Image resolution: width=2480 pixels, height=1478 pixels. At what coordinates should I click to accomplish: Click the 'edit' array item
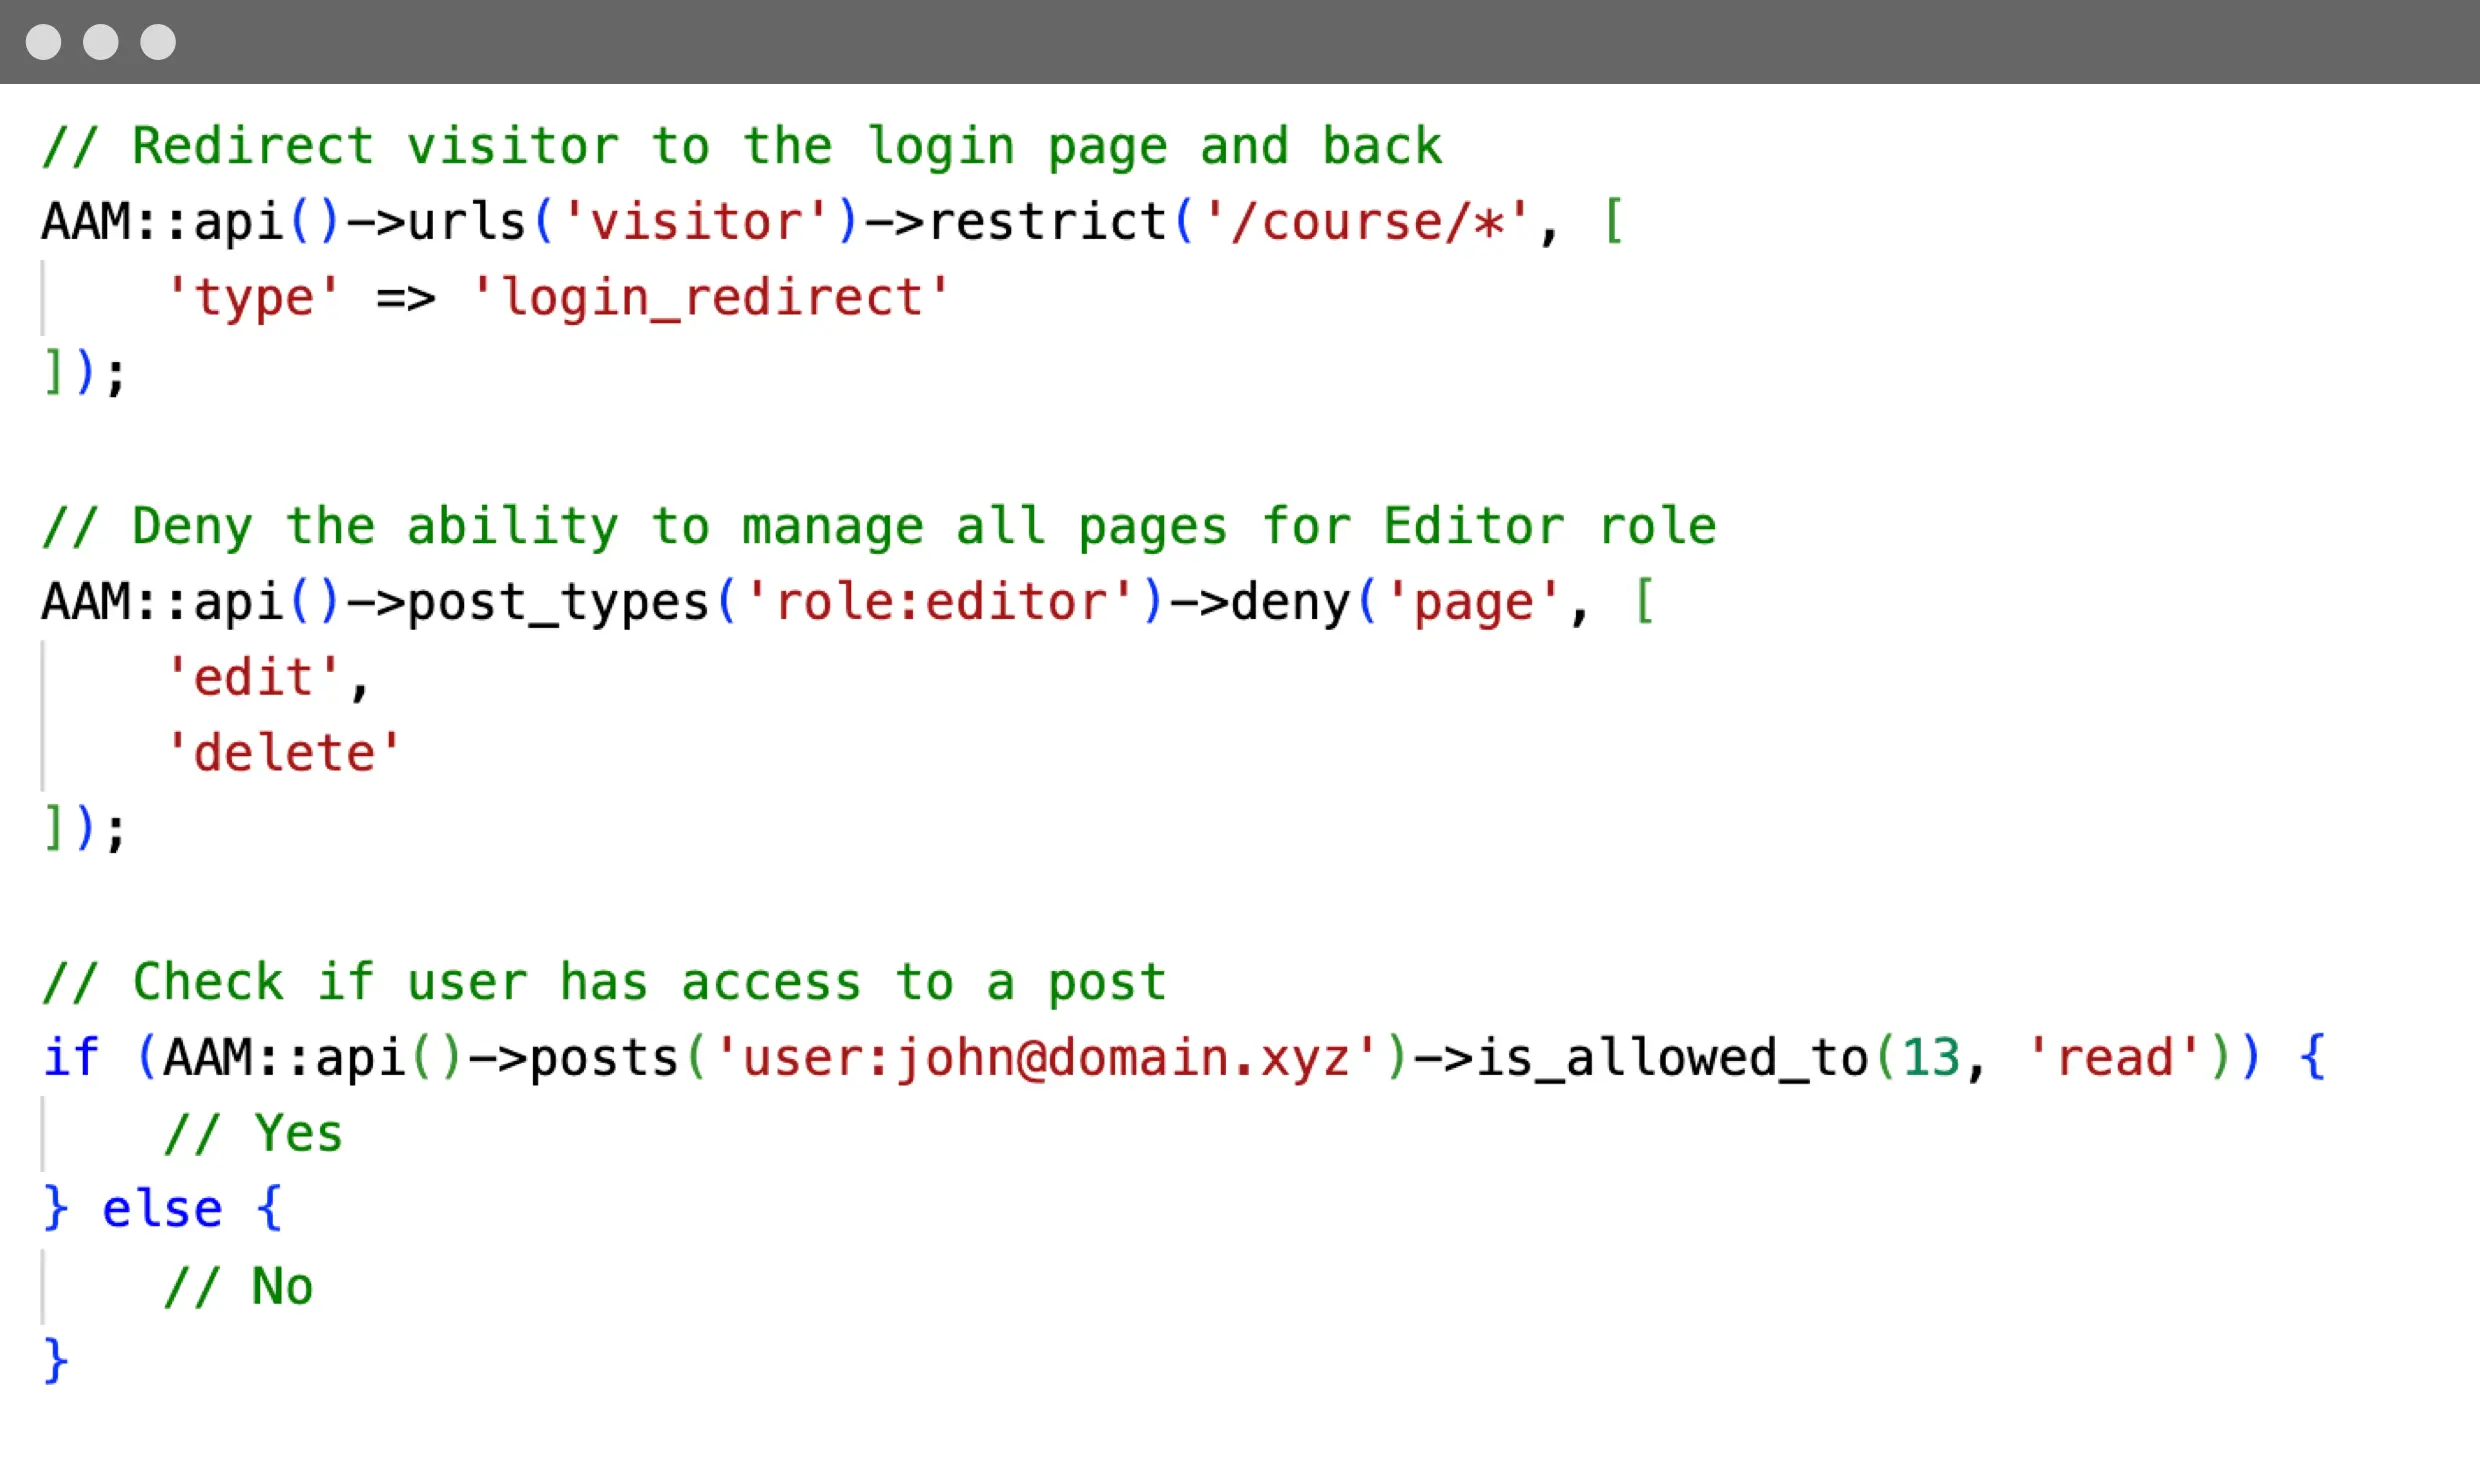pos(253,678)
